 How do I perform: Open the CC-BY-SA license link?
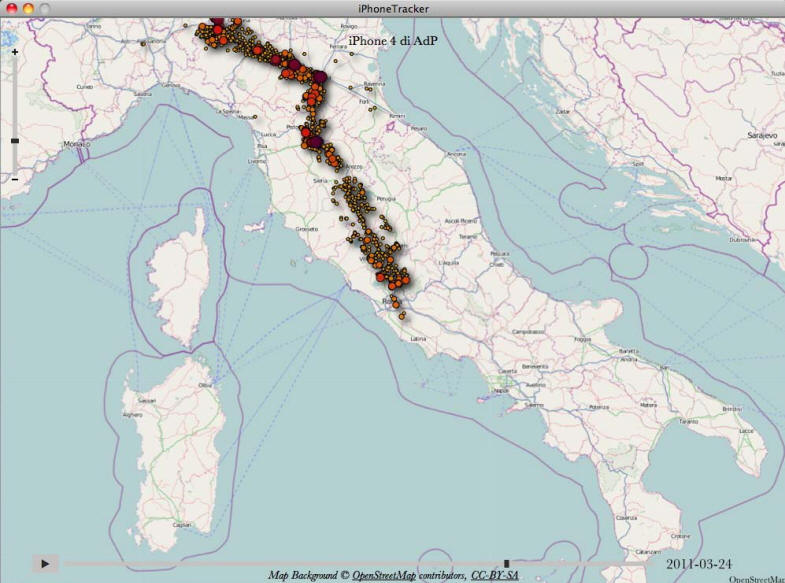pyautogui.click(x=495, y=575)
